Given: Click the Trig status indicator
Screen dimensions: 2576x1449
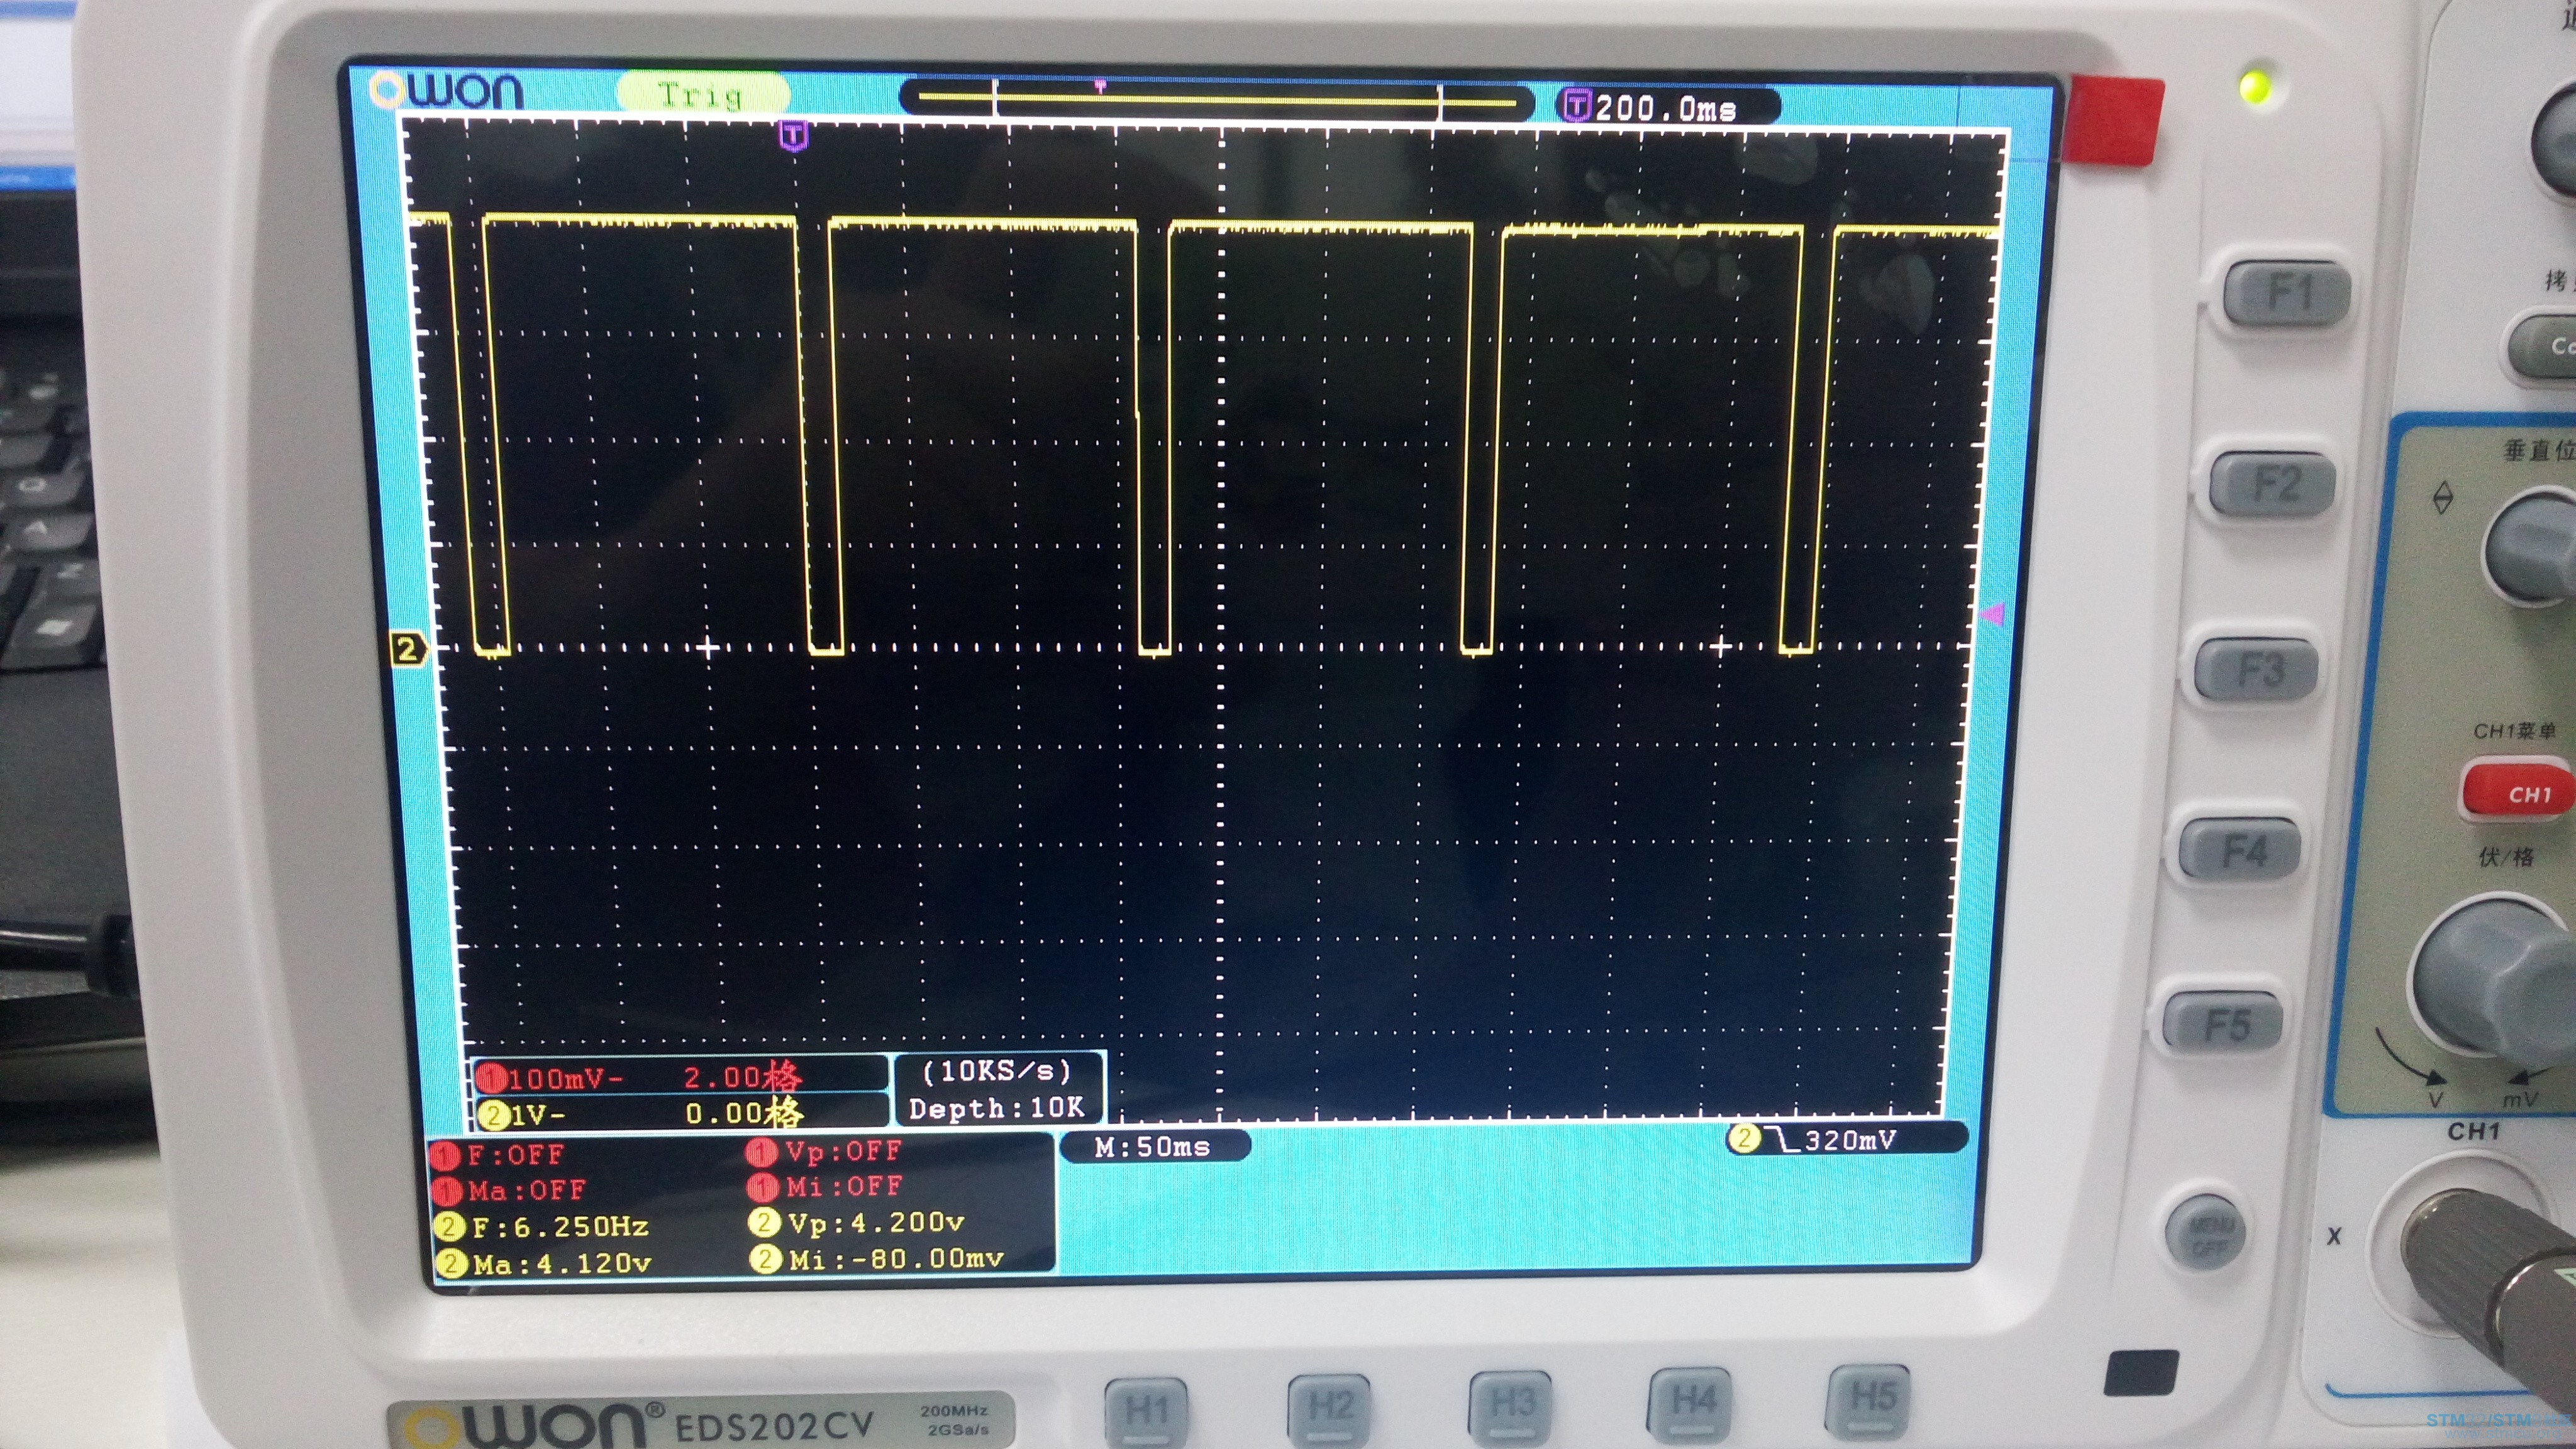Looking at the screenshot, I should [x=702, y=95].
